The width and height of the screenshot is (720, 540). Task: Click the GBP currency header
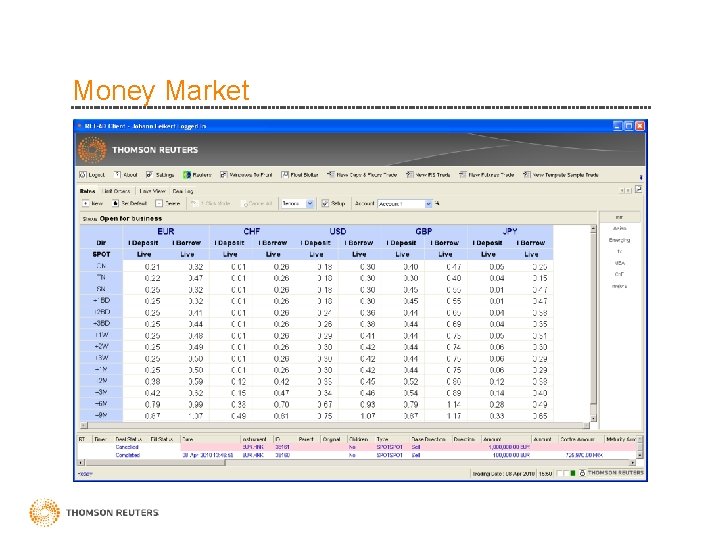(x=423, y=231)
